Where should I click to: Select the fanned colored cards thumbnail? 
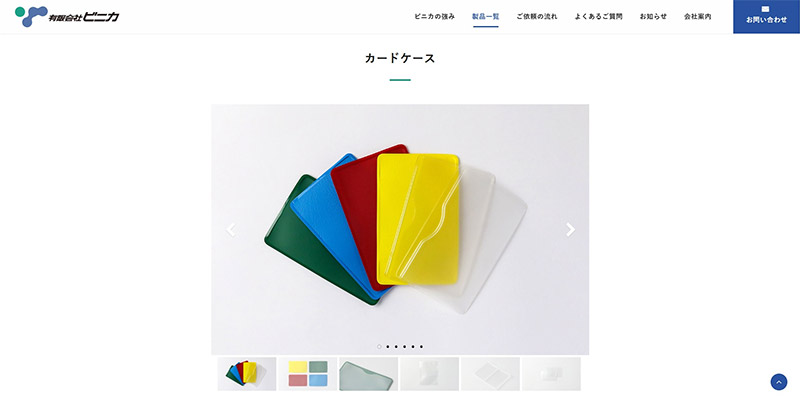[247, 374]
